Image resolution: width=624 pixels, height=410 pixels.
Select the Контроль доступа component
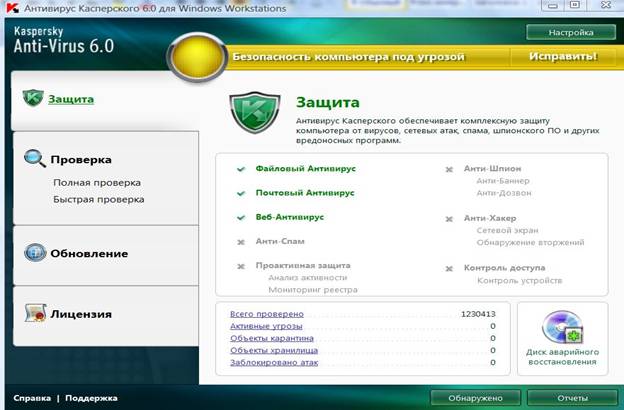pyautogui.click(x=504, y=268)
